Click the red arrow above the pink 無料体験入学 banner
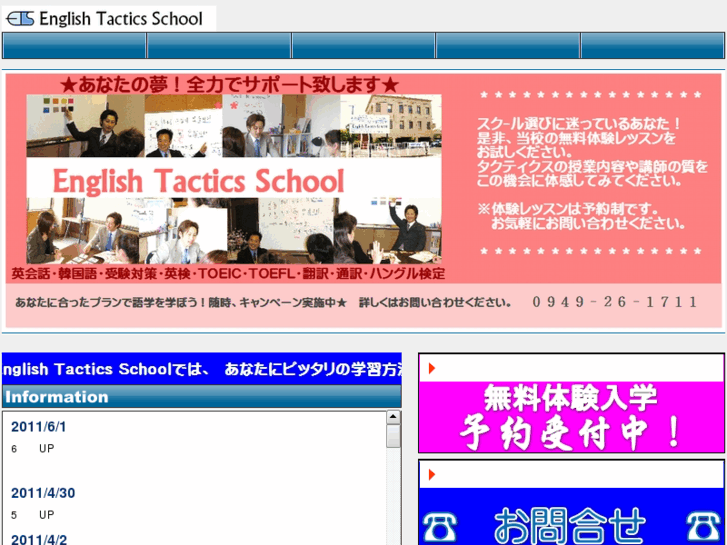727x545 pixels. [x=432, y=368]
